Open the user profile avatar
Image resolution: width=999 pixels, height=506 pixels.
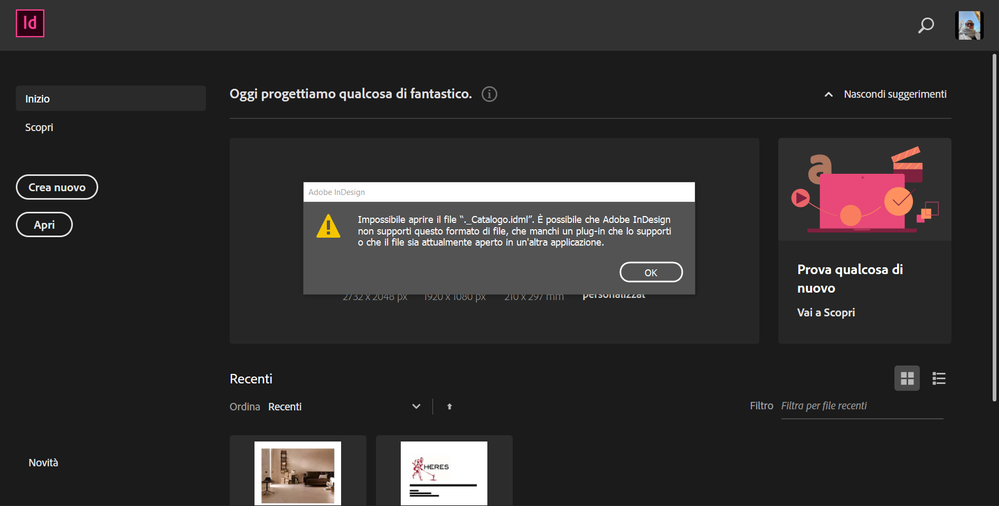pyautogui.click(x=969, y=25)
